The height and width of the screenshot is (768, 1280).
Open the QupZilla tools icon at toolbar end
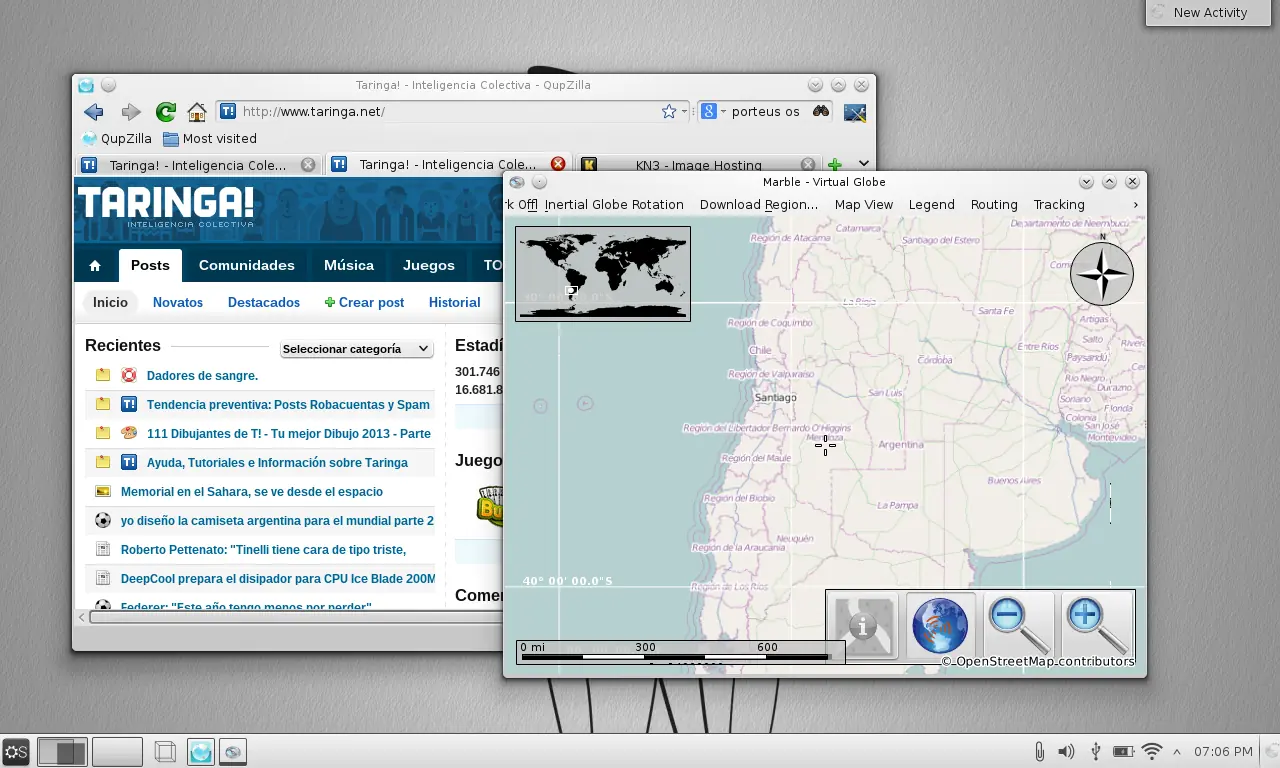[855, 112]
